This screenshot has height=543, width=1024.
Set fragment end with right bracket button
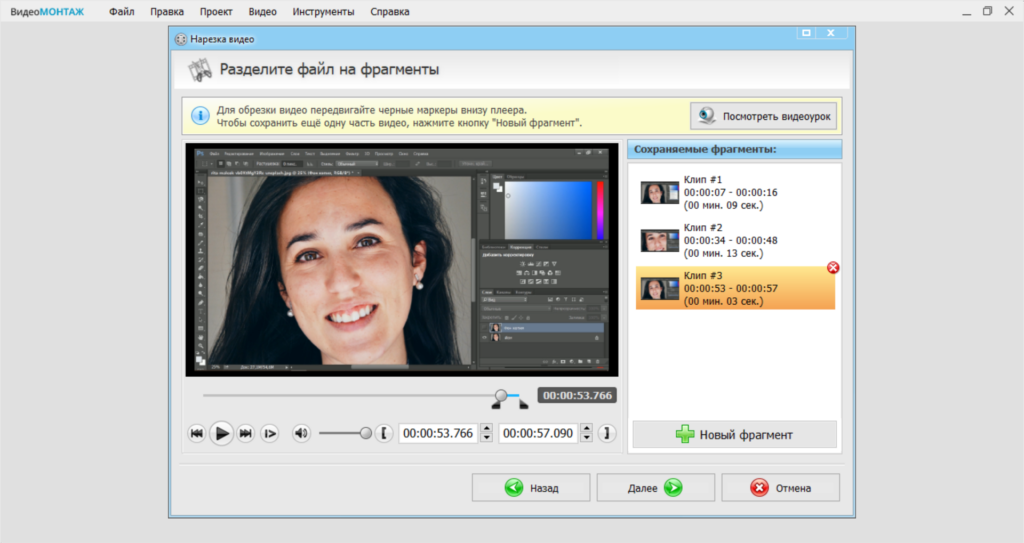[x=607, y=433]
